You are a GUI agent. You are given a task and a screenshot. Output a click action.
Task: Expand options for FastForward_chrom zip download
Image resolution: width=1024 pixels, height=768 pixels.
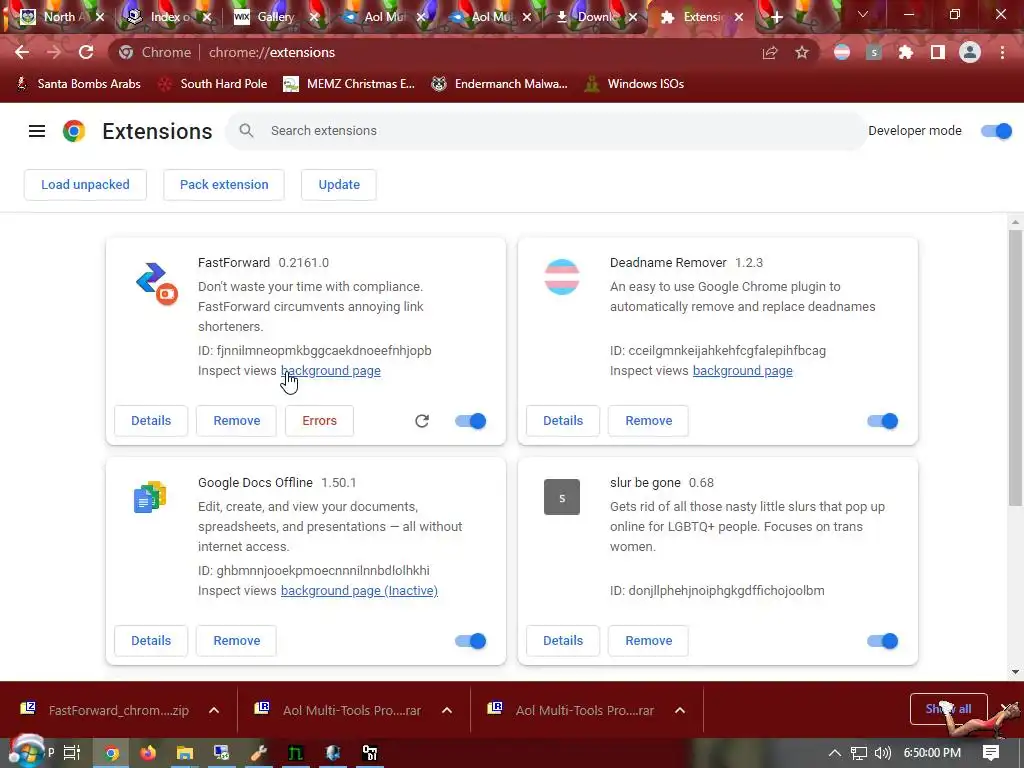coord(214,711)
